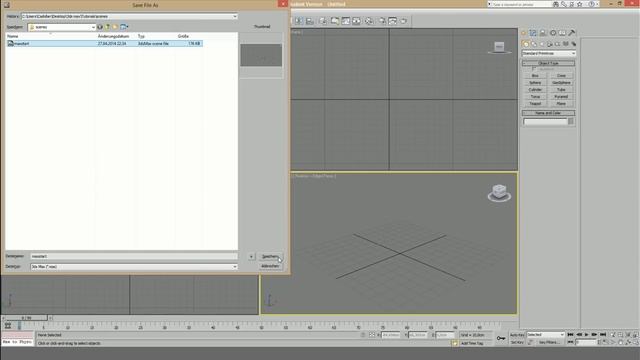
Task: Create new folder in Save dialog
Action: point(116,27)
